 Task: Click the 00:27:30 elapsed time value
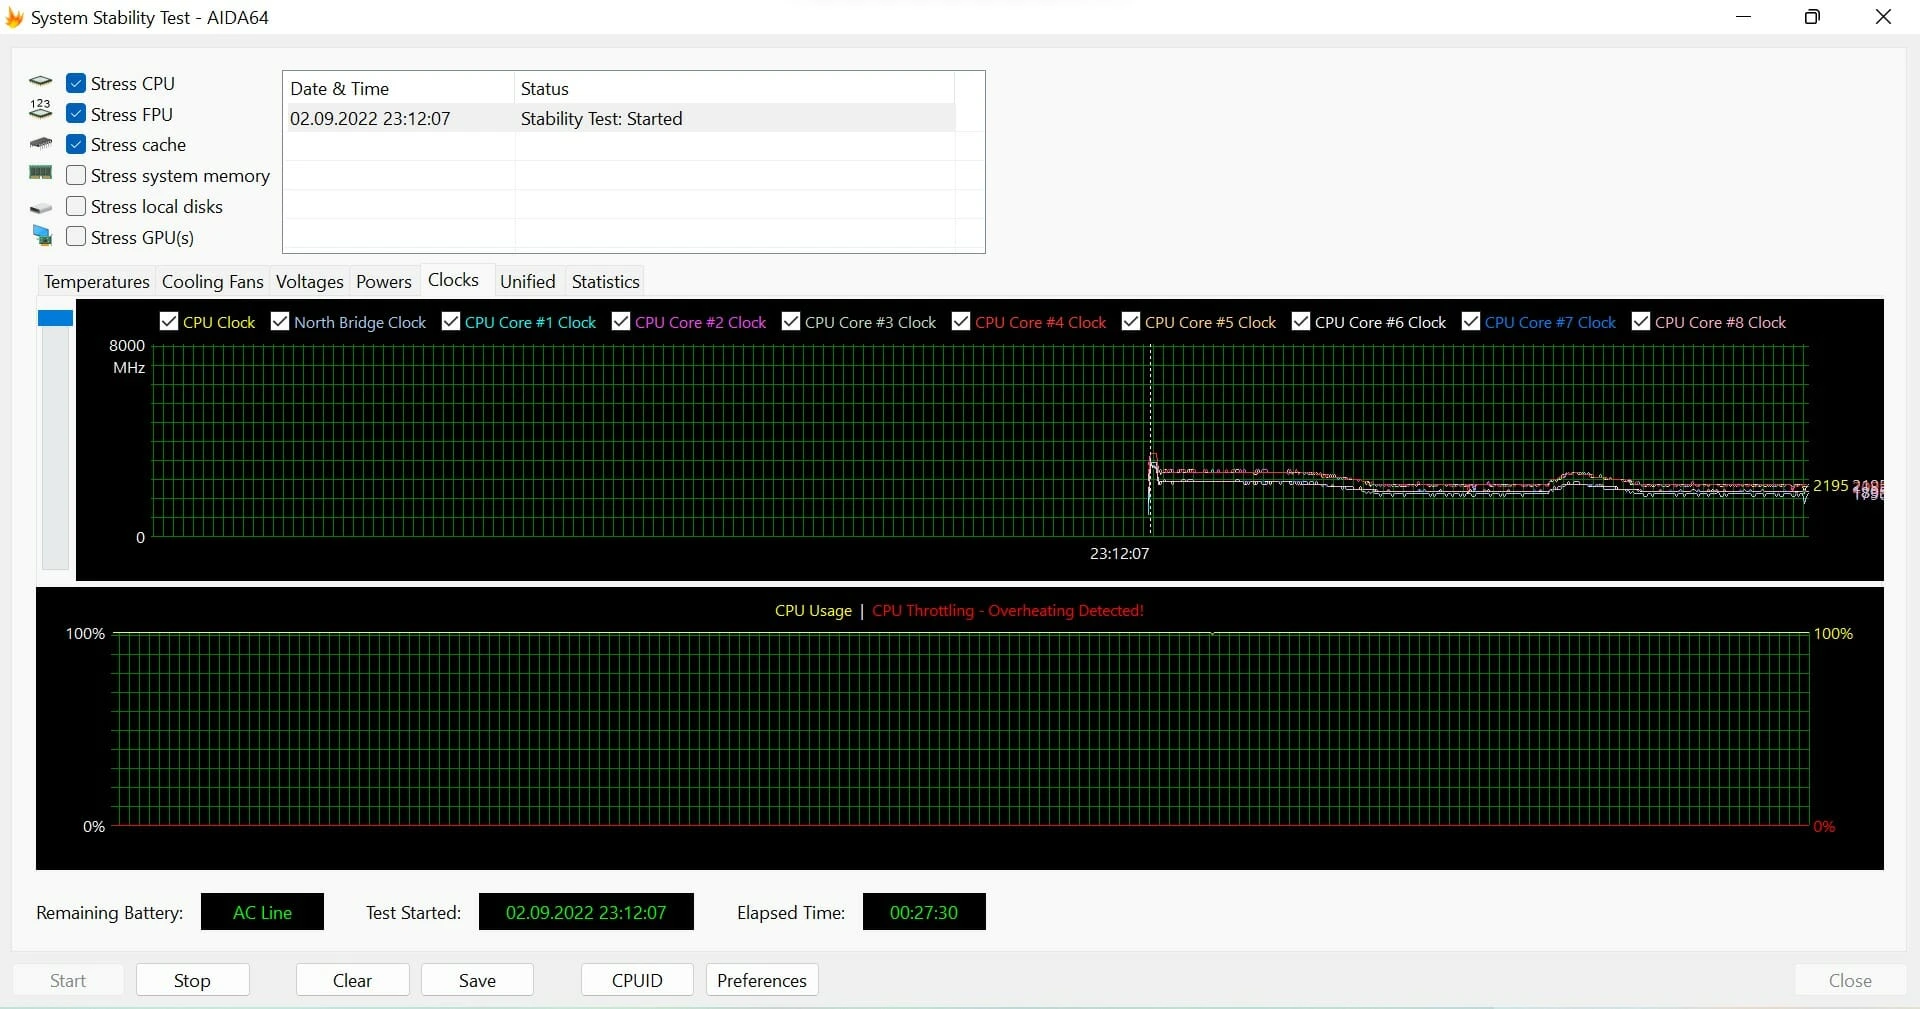(924, 912)
